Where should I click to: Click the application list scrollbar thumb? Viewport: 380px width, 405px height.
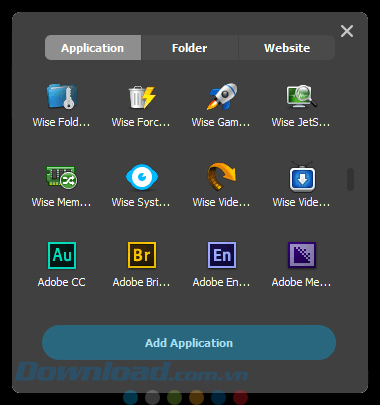(350, 179)
